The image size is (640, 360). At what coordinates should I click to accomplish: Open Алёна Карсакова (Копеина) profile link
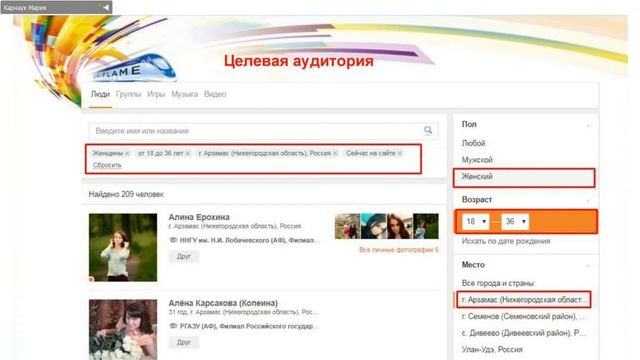pos(223,303)
